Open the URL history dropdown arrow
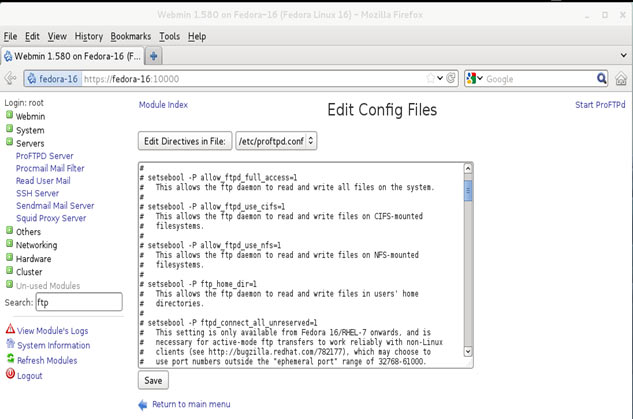This screenshot has height=419, width=633. coord(440,78)
